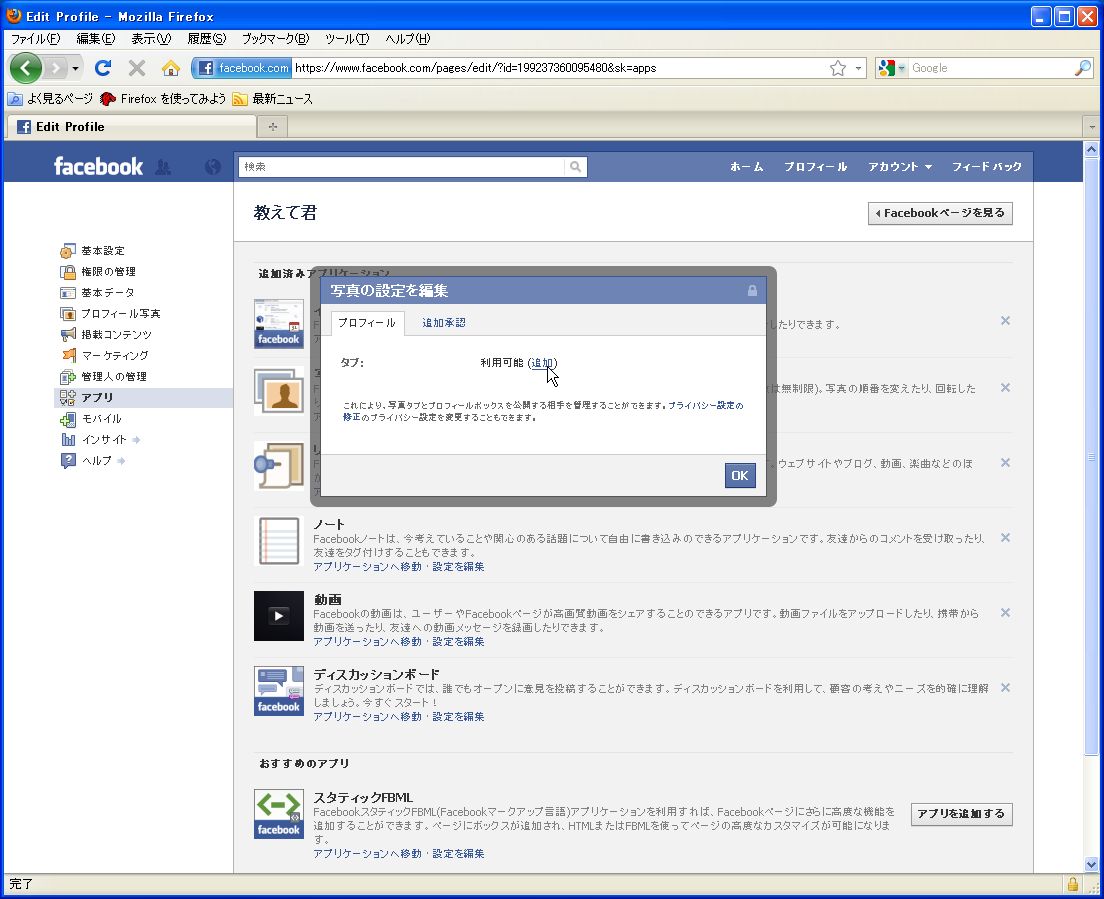Click the ディスカッションボード application icon
This screenshot has height=899, width=1104.
(x=279, y=691)
